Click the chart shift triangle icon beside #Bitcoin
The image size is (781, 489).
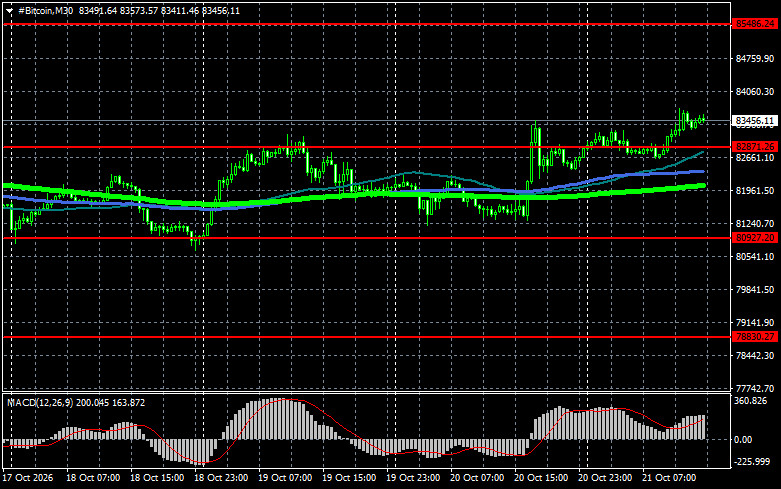pos(9,11)
